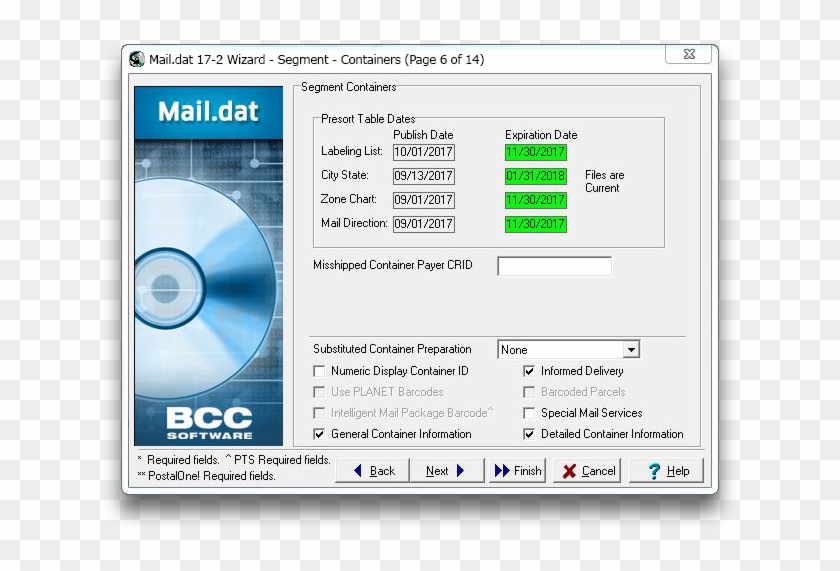Click the Back button
This screenshot has width=840, height=571.
[373, 471]
